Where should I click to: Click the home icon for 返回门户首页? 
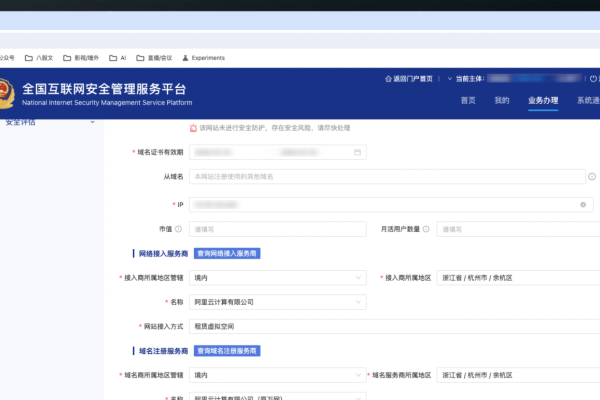(x=388, y=79)
